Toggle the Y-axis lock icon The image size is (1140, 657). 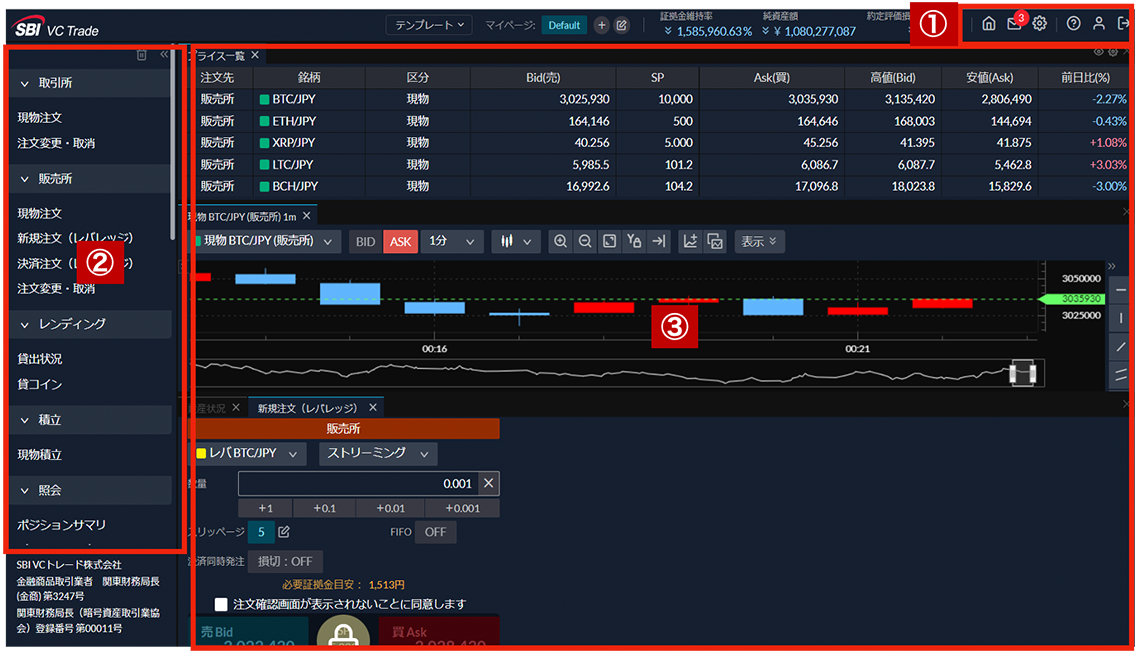coord(634,241)
